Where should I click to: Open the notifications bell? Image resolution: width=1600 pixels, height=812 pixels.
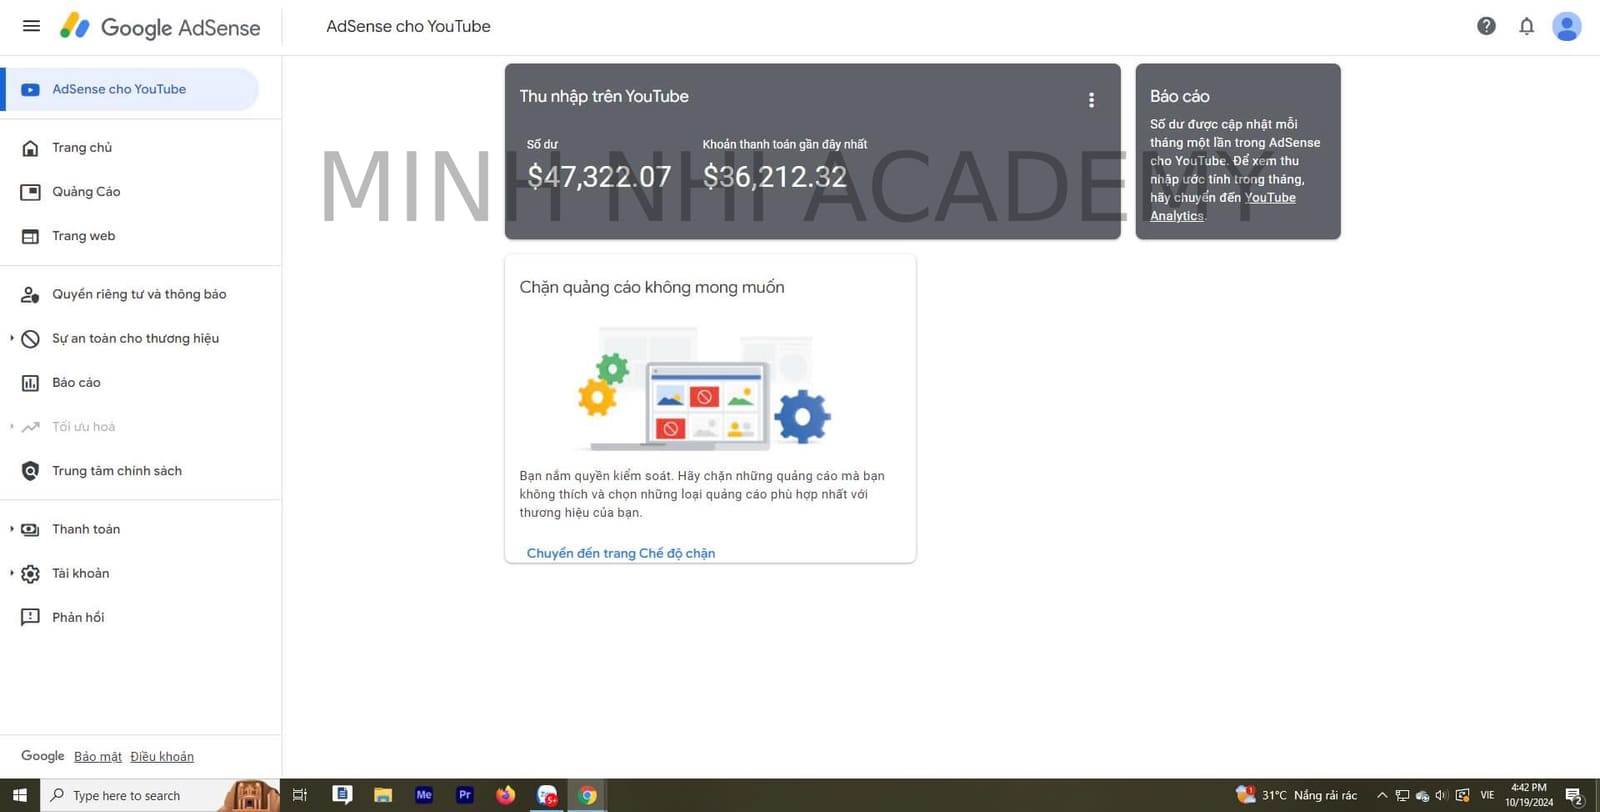[x=1526, y=26]
